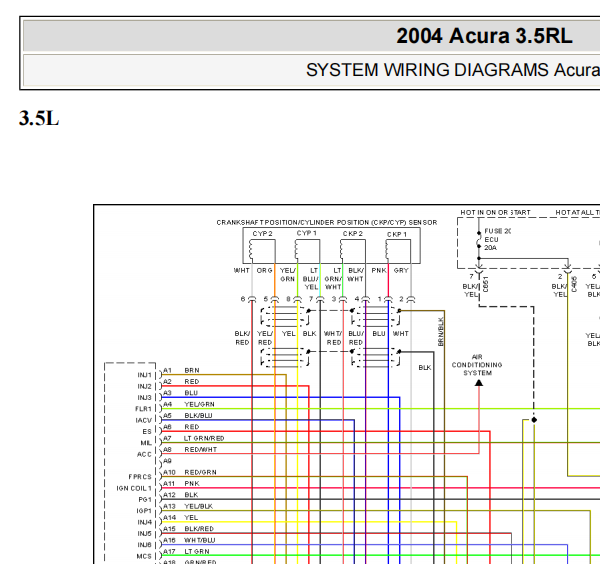This screenshot has height=564, width=600.
Task: Click the "INJ5" signal name
Action: tap(145, 534)
